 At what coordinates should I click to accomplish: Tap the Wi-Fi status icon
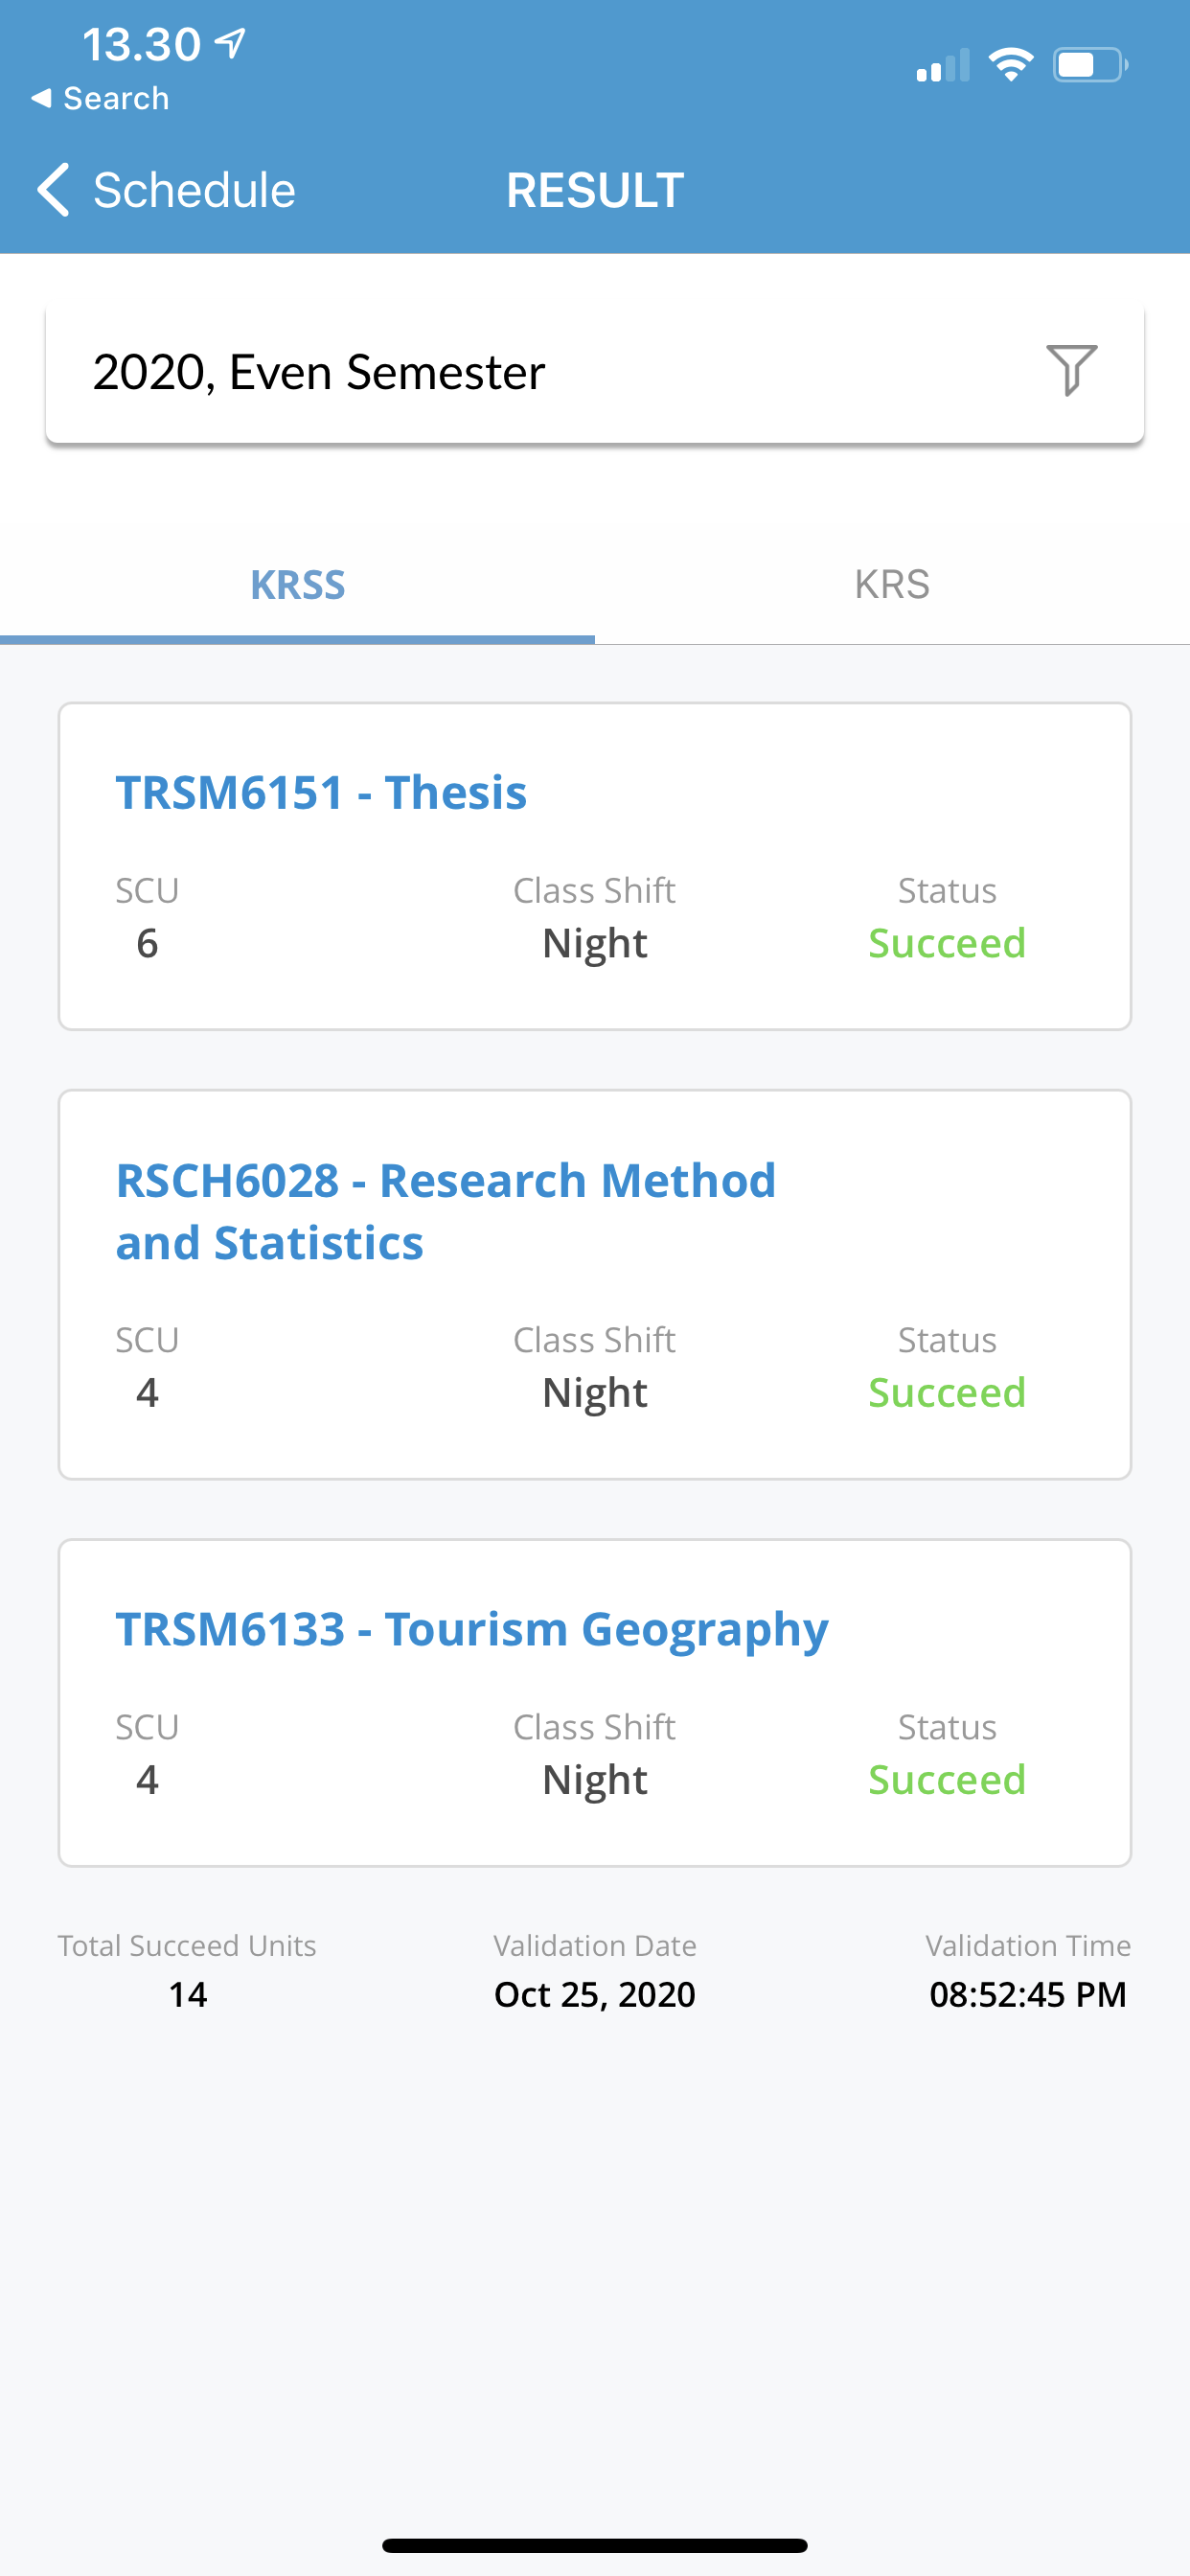[x=1010, y=65]
